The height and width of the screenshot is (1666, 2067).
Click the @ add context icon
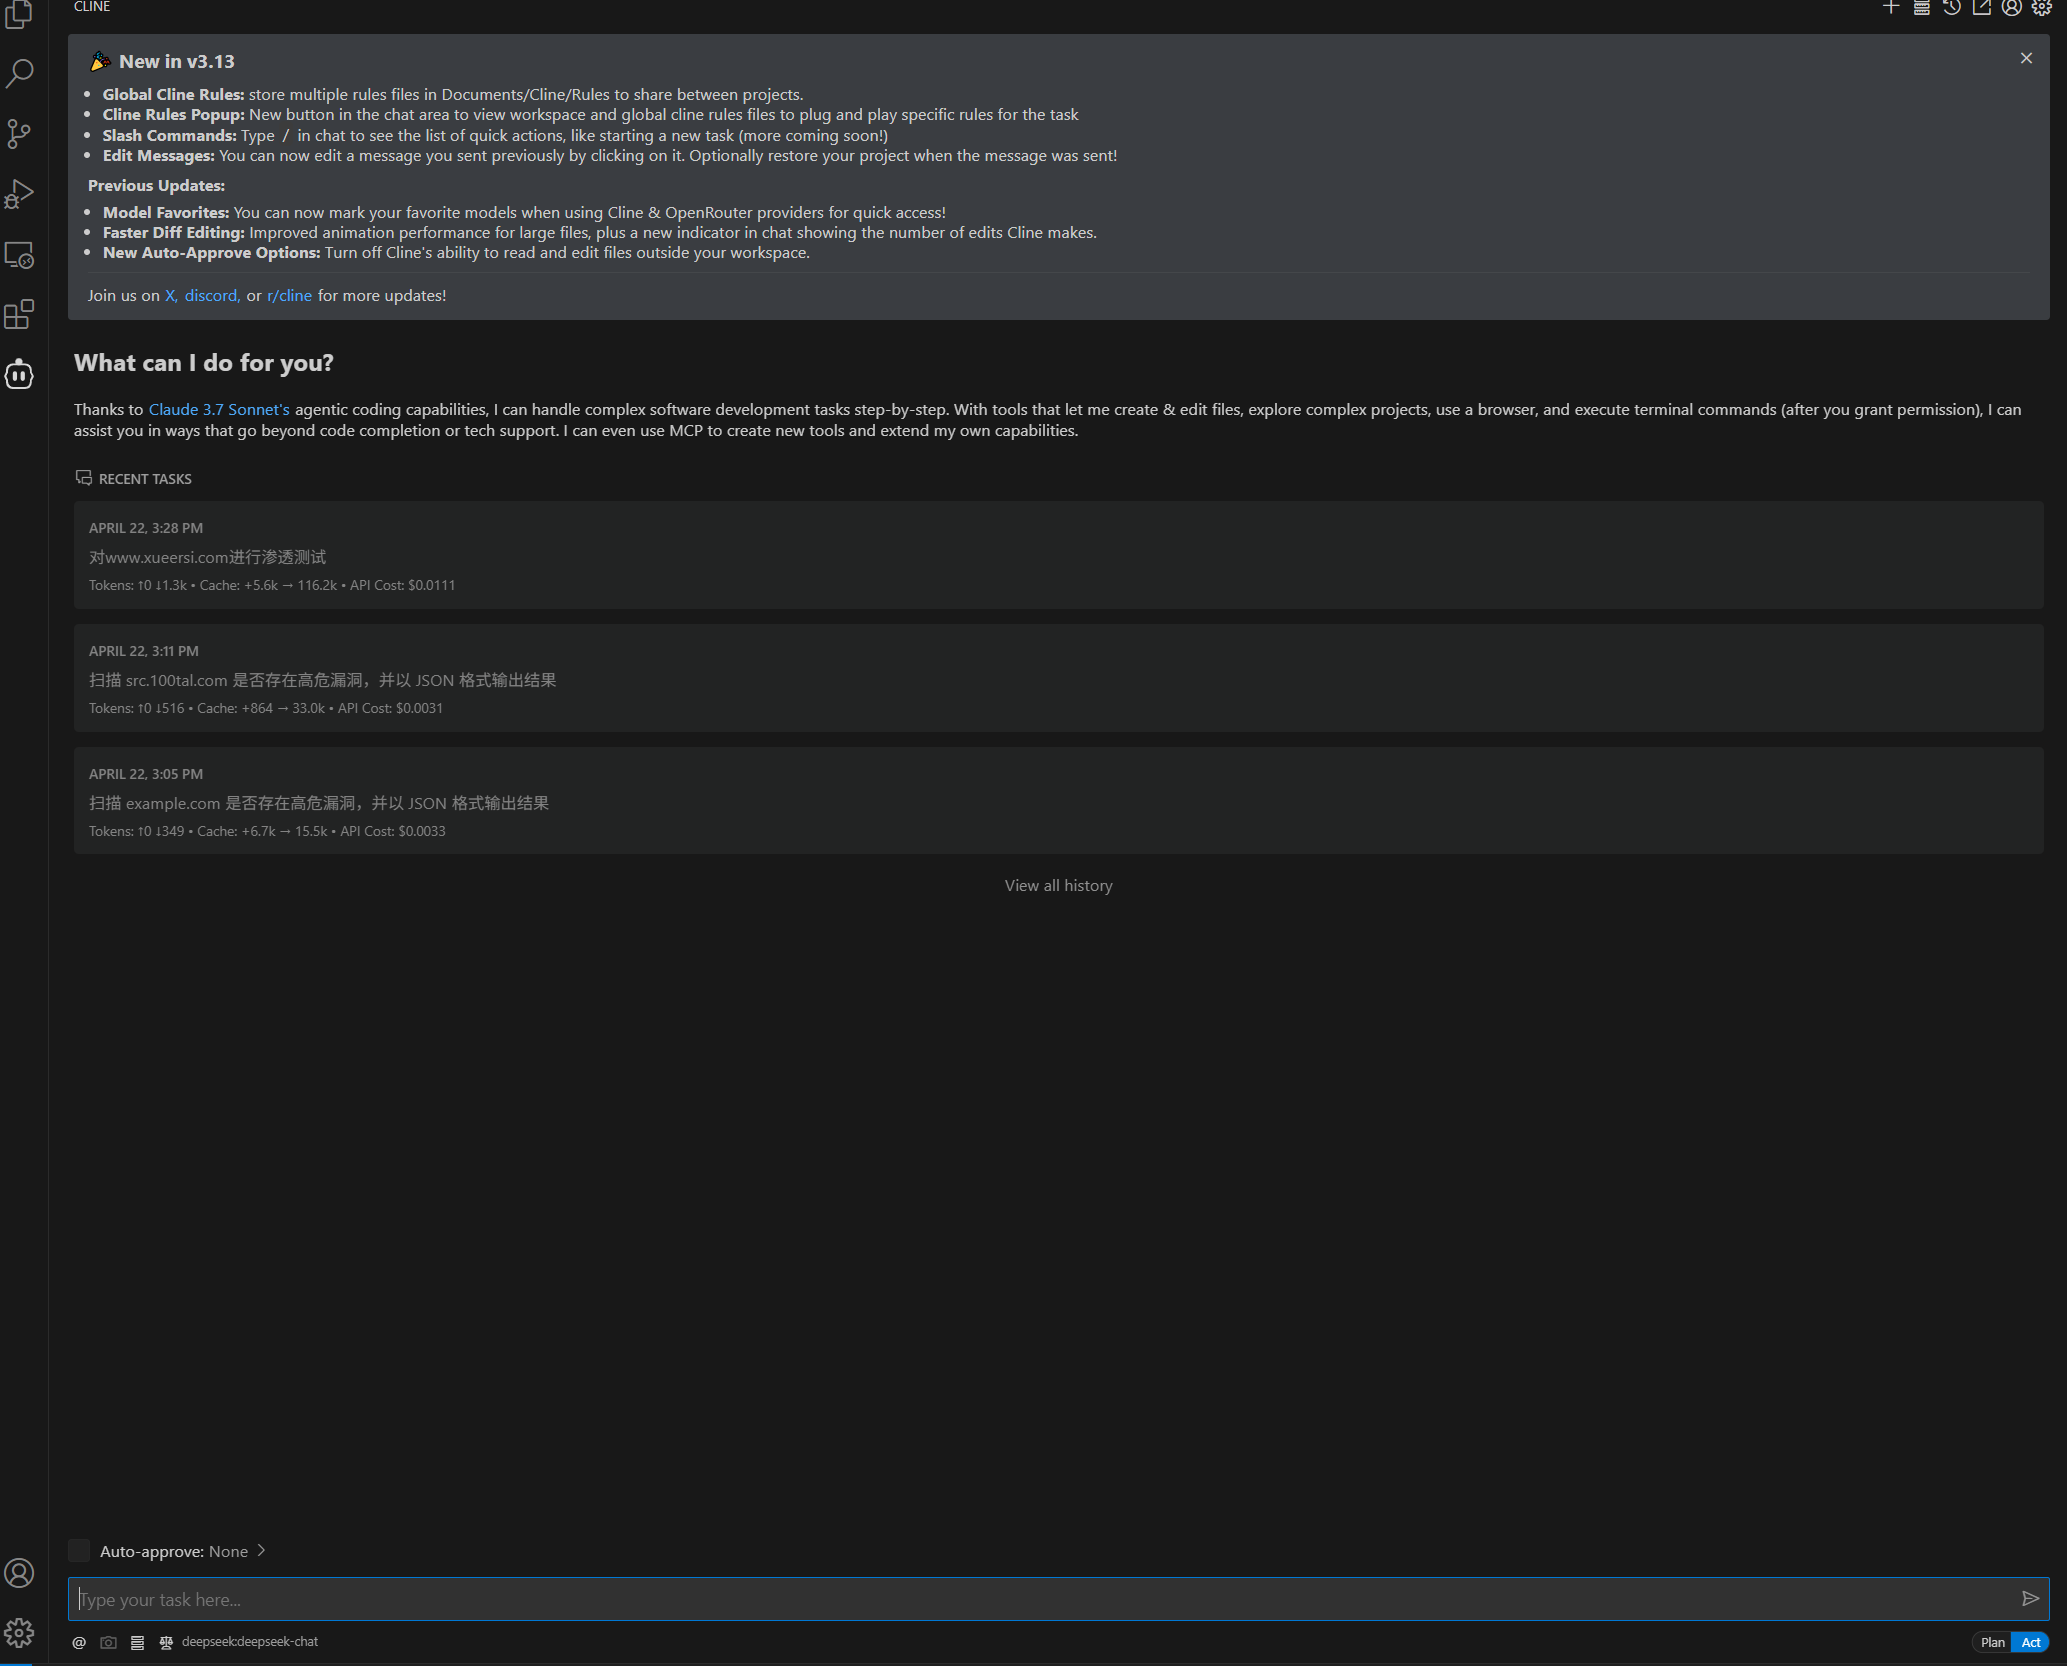coord(79,1642)
